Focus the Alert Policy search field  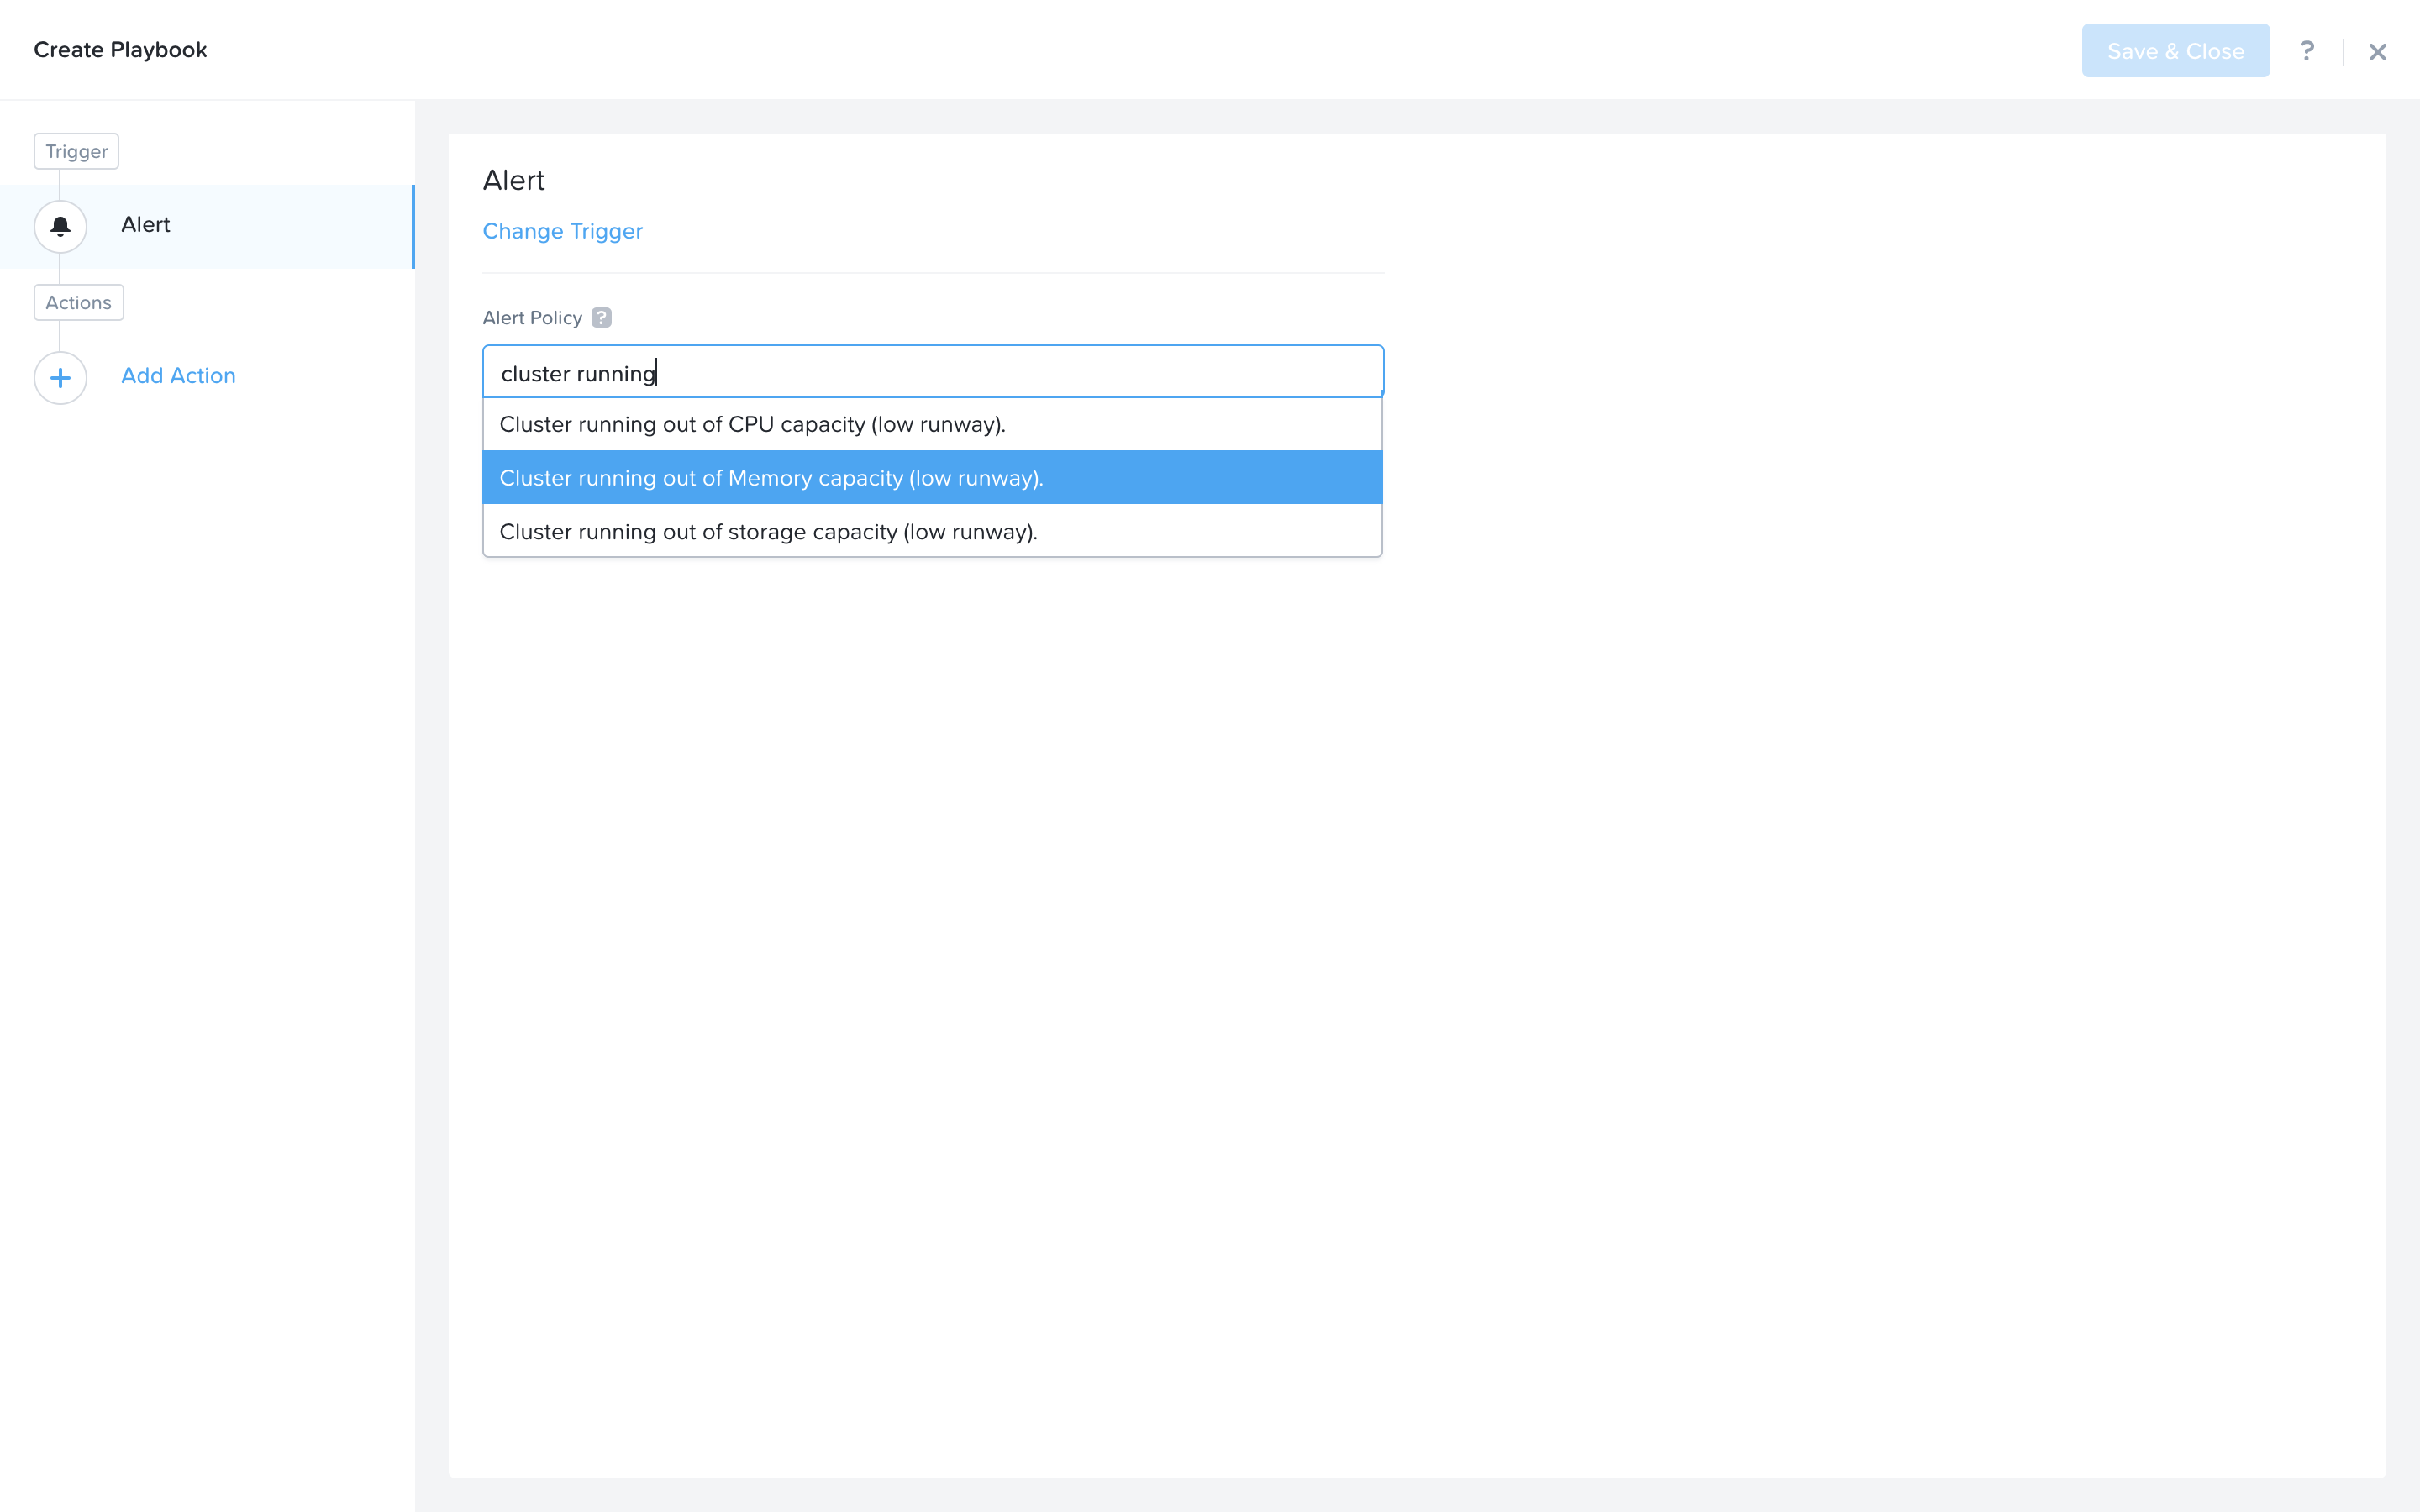932,372
